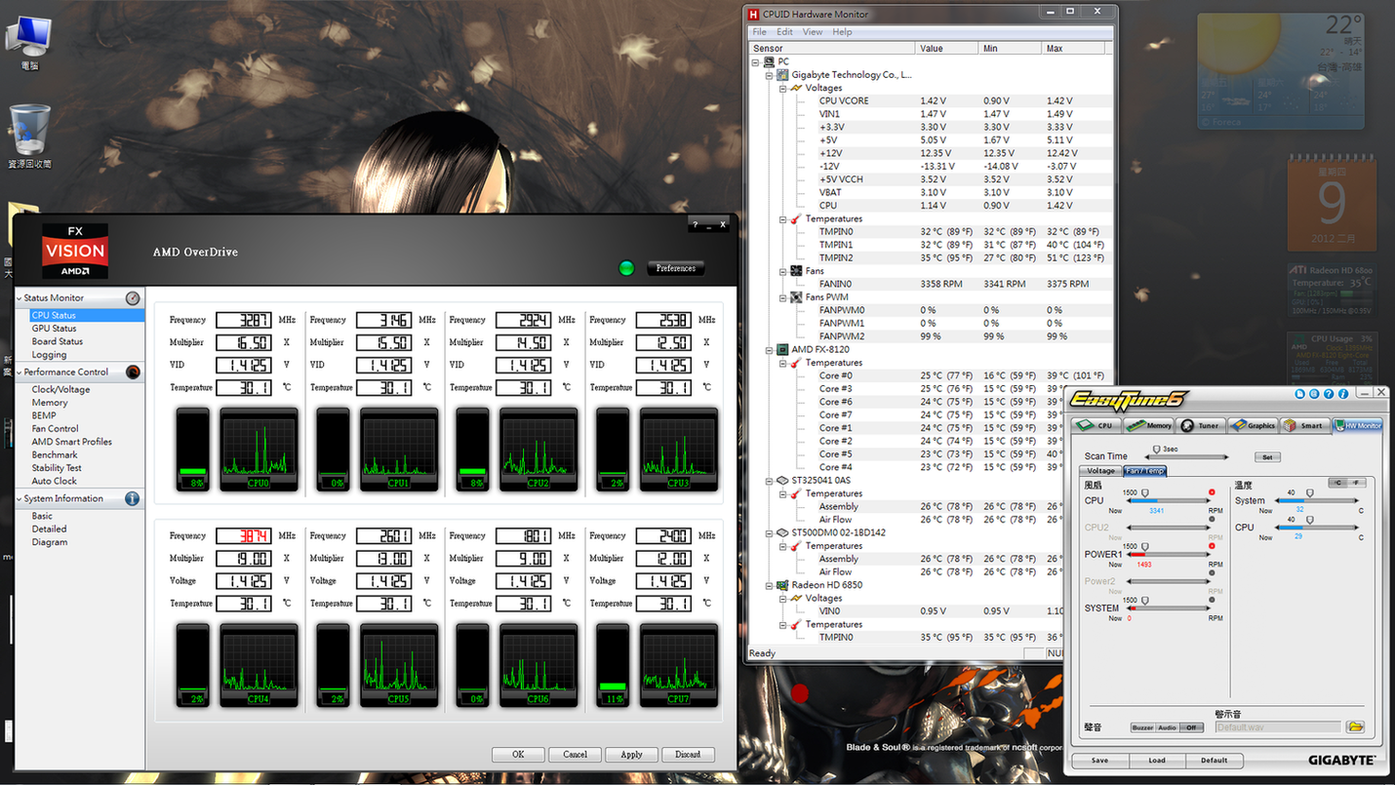Open the folder icon beside Default.wav
The width and height of the screenshot is (1395, 785).
[x=1355, y=727]
